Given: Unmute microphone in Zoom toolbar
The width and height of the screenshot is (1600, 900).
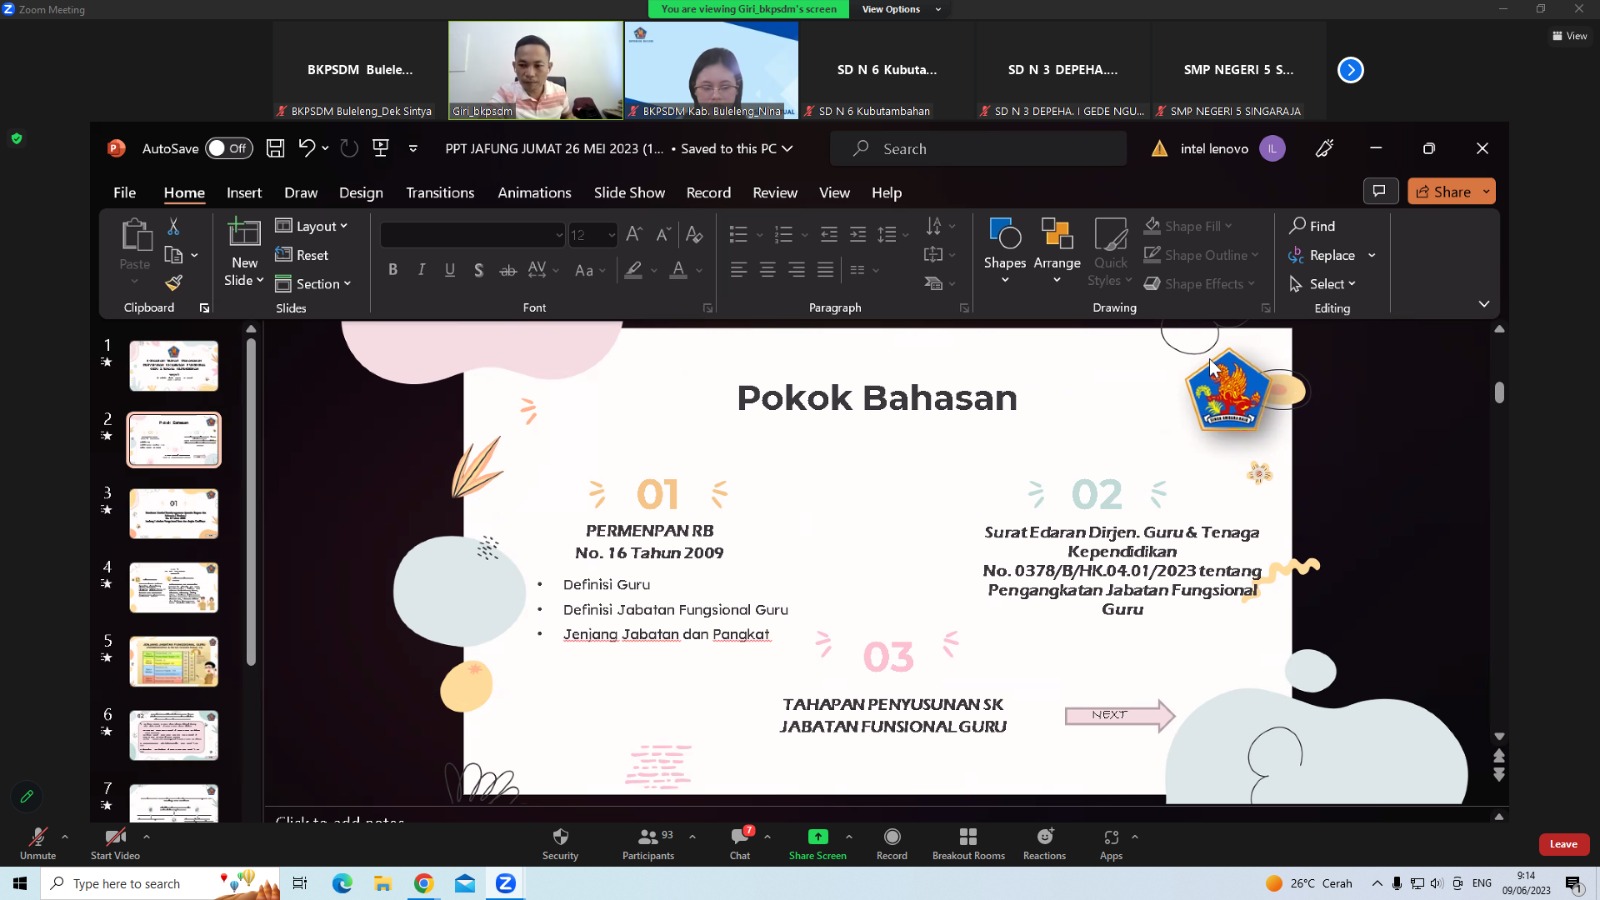Looking at the screenshot, I should 38,843.
